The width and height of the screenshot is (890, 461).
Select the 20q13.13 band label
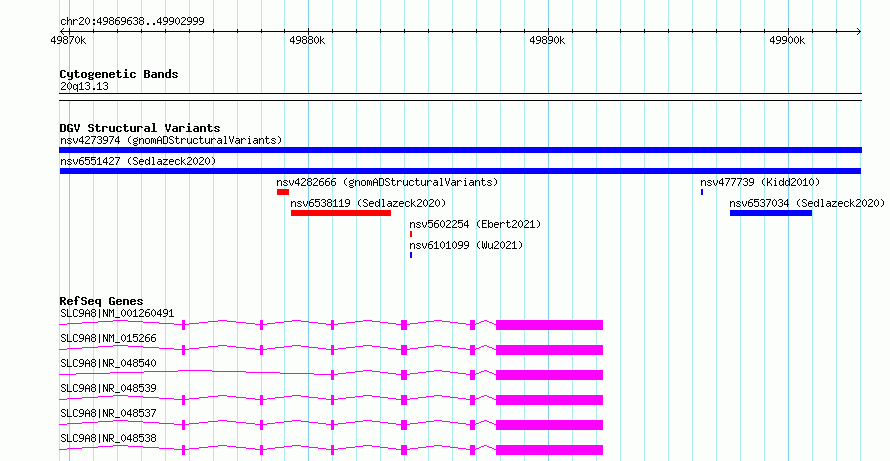tap(84, 87)
